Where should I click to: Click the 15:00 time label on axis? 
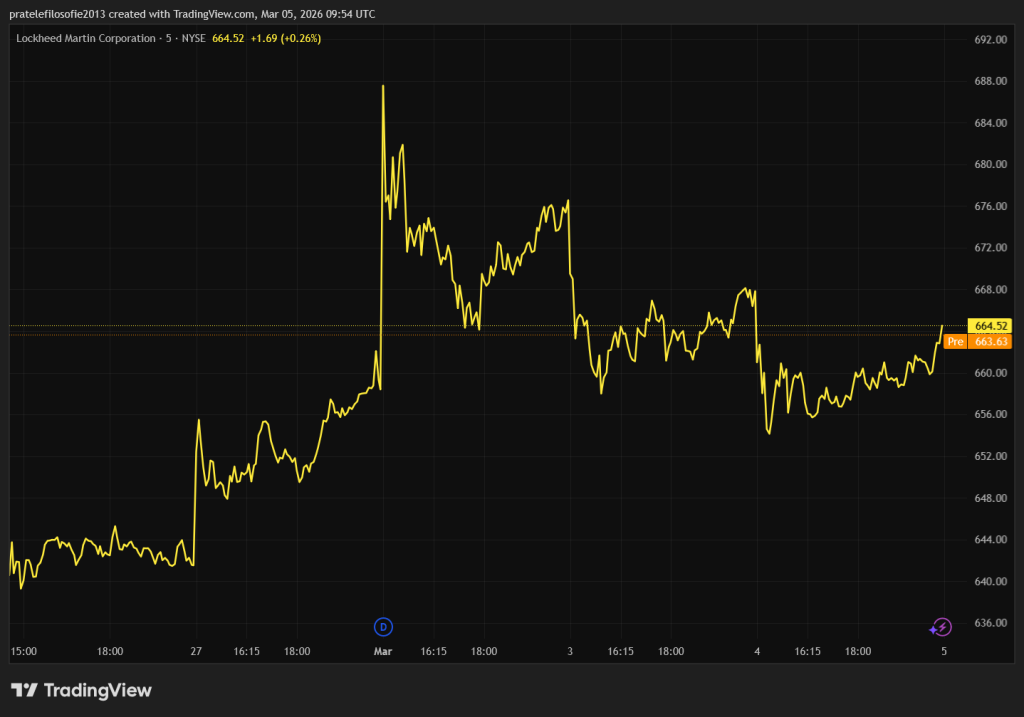point(24,651)
